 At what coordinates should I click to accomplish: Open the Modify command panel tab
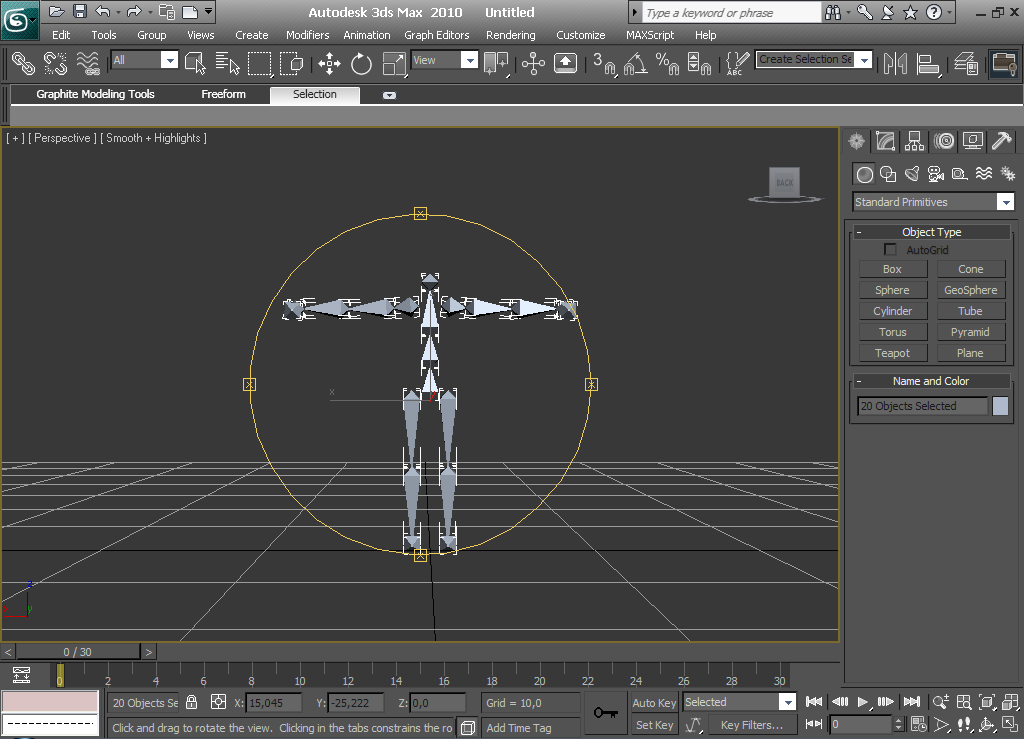pos(885,141)
